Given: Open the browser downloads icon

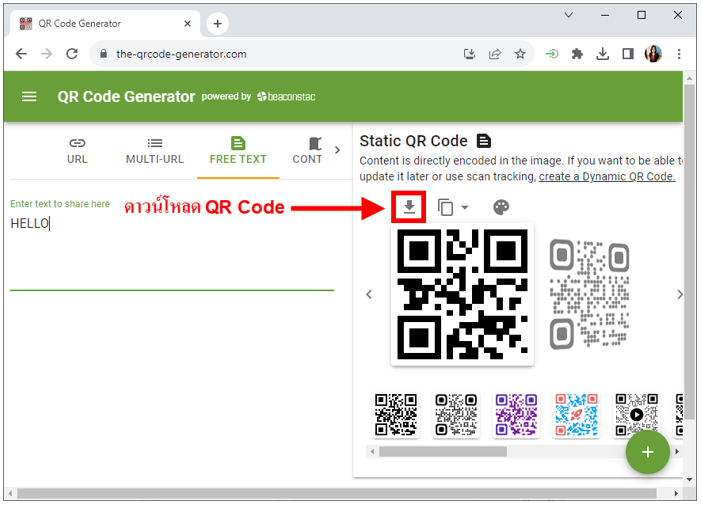Looking at the screenshot, I should (x=603, y=54).
